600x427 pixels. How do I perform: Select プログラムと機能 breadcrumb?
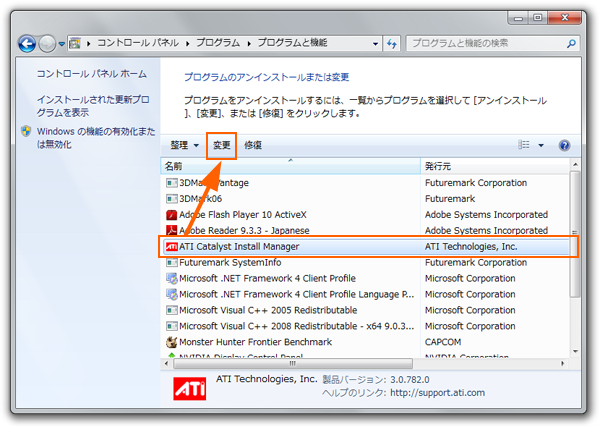(x=292, y=43)
